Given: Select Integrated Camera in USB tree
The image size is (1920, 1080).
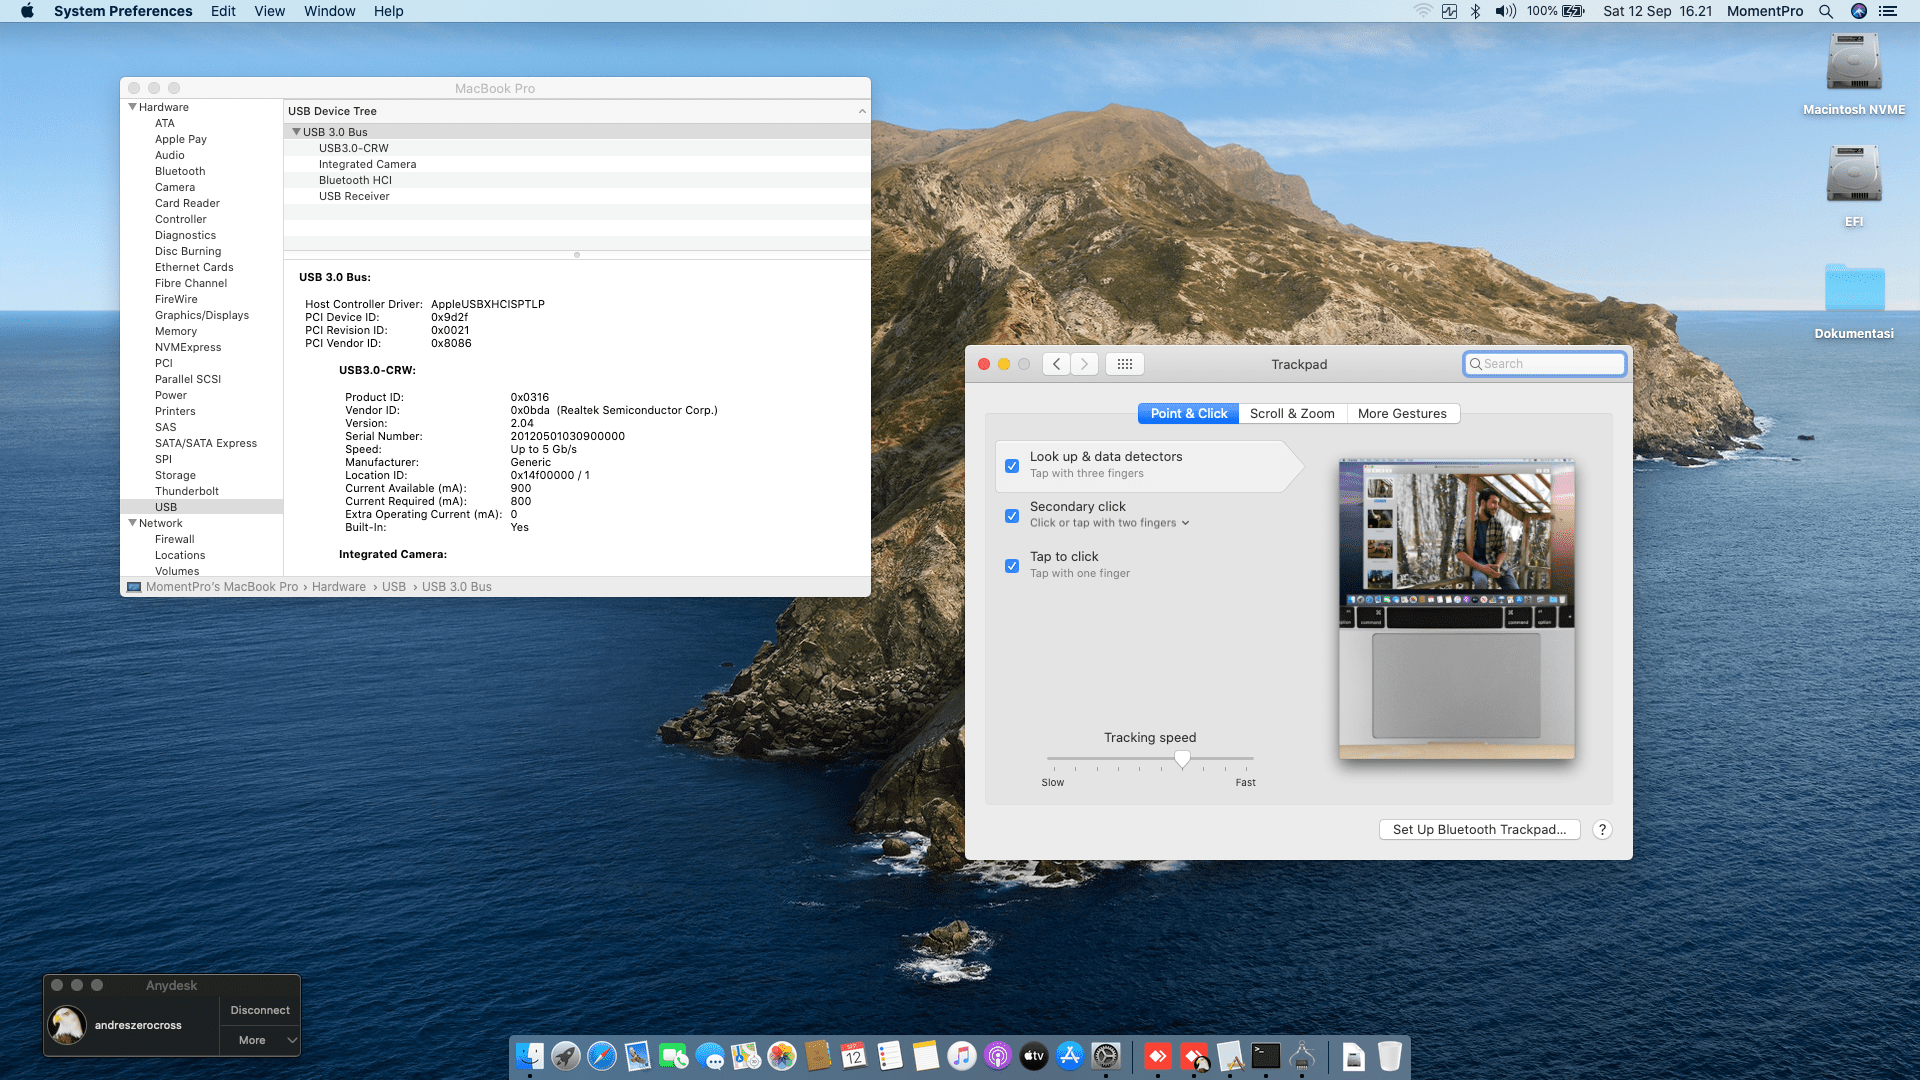Looking at the screenshot, I should 367,164.
